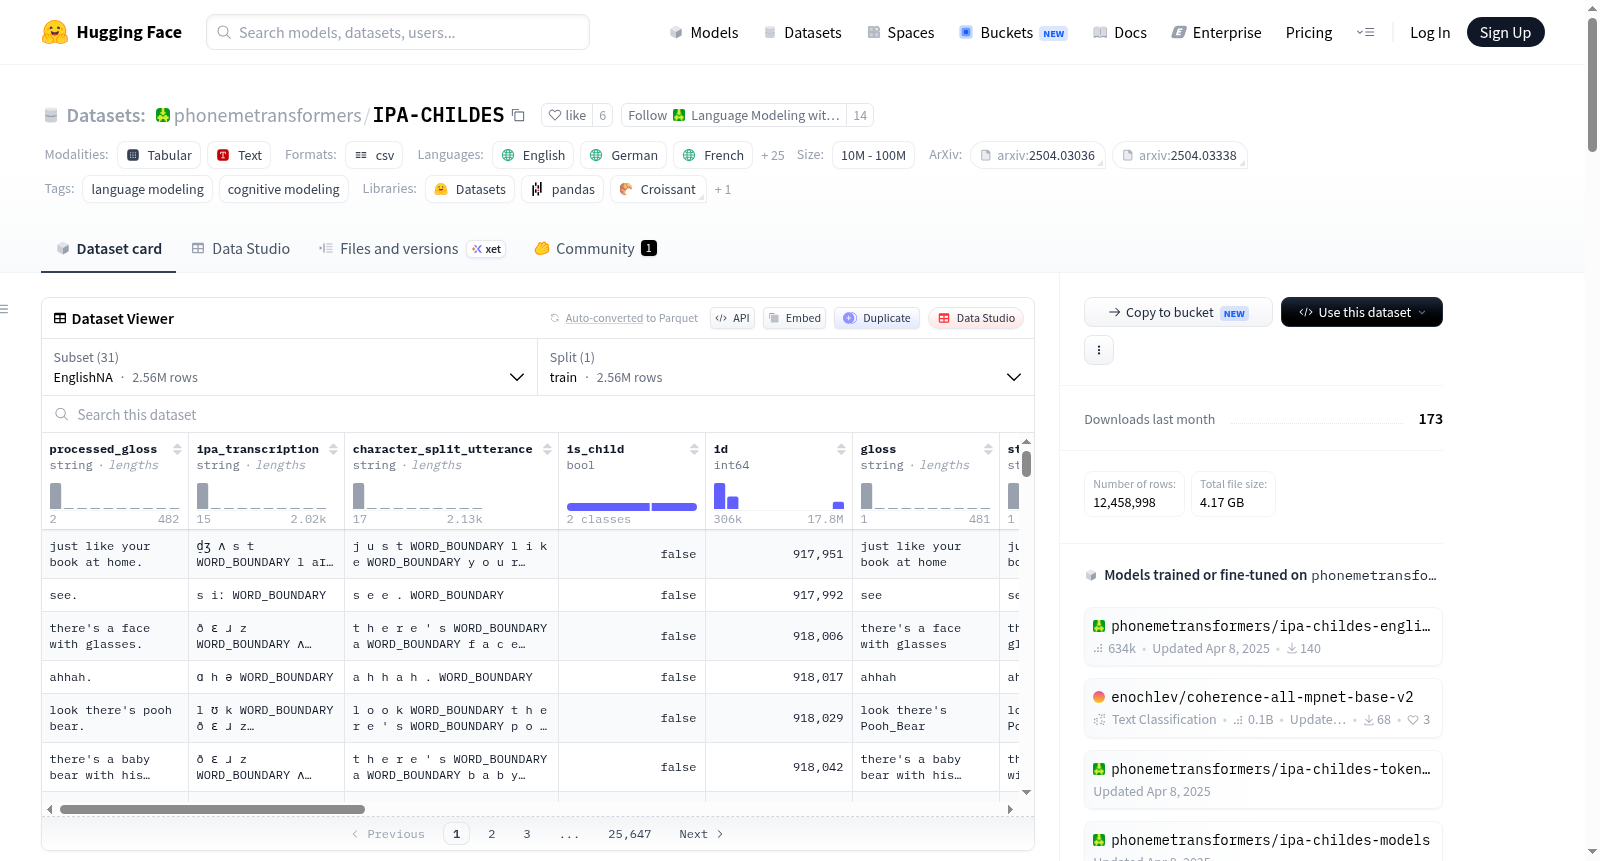Click the Log In link
The image size is (1600, 861).
[x=1430, y=32]
